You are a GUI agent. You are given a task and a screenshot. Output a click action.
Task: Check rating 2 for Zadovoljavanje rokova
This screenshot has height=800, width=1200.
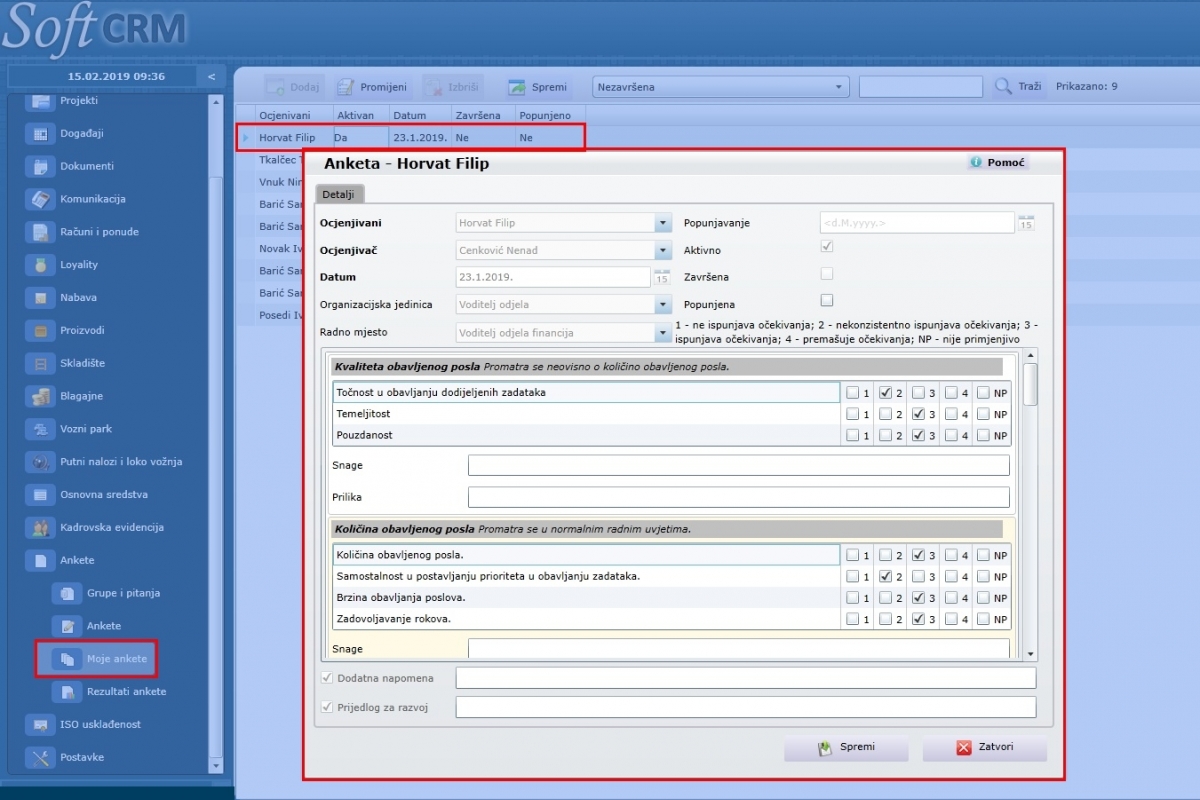(885, 619)
